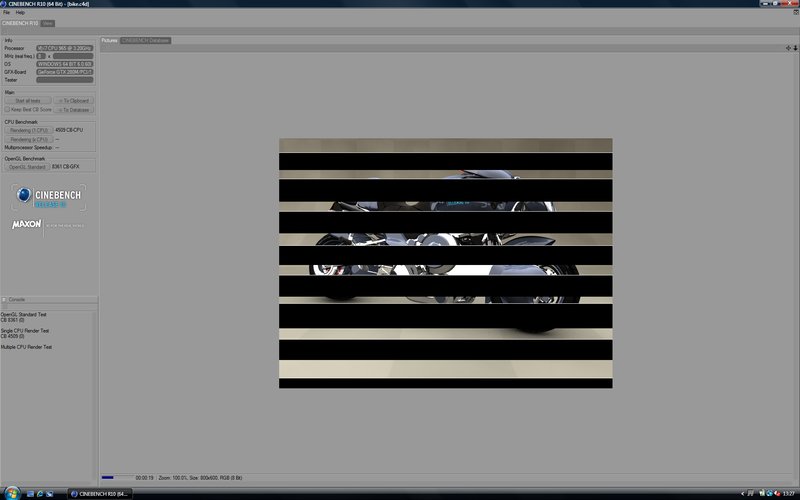Click the rendered bike picture
This screenshot has width=800, height=500.
(x=445, y=263)
